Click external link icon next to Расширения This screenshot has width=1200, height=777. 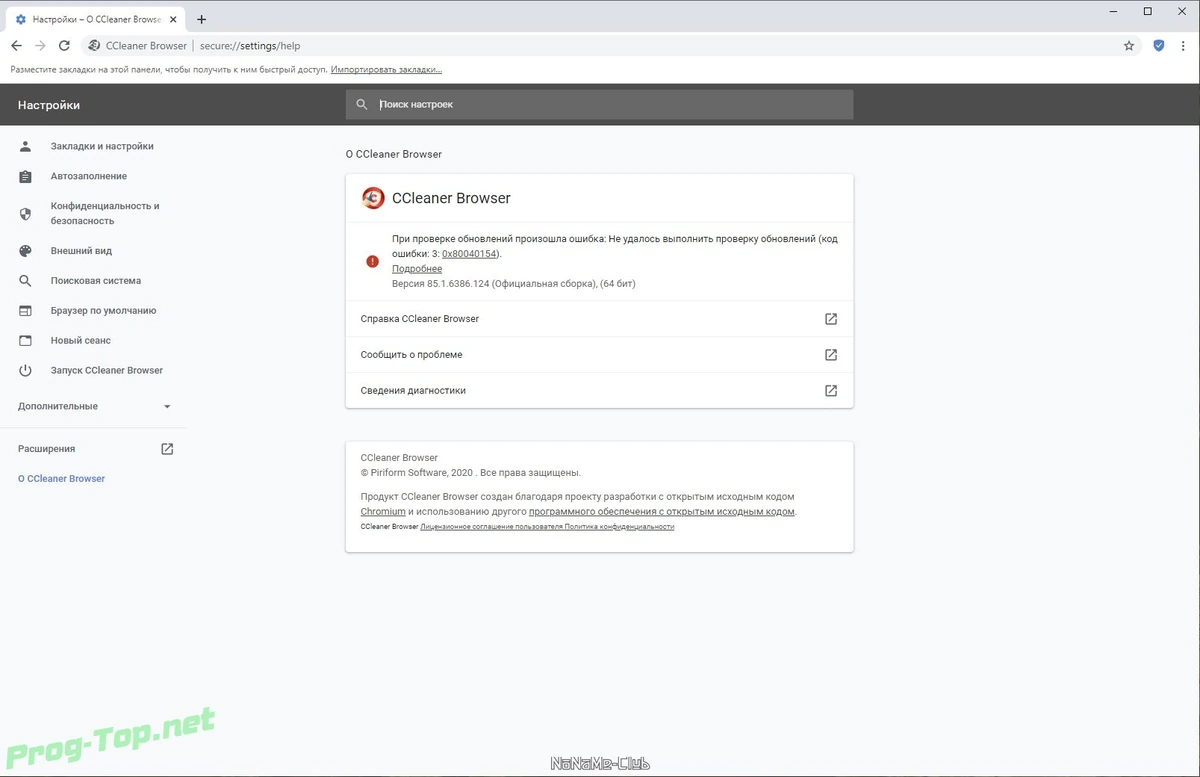point(167,449)
